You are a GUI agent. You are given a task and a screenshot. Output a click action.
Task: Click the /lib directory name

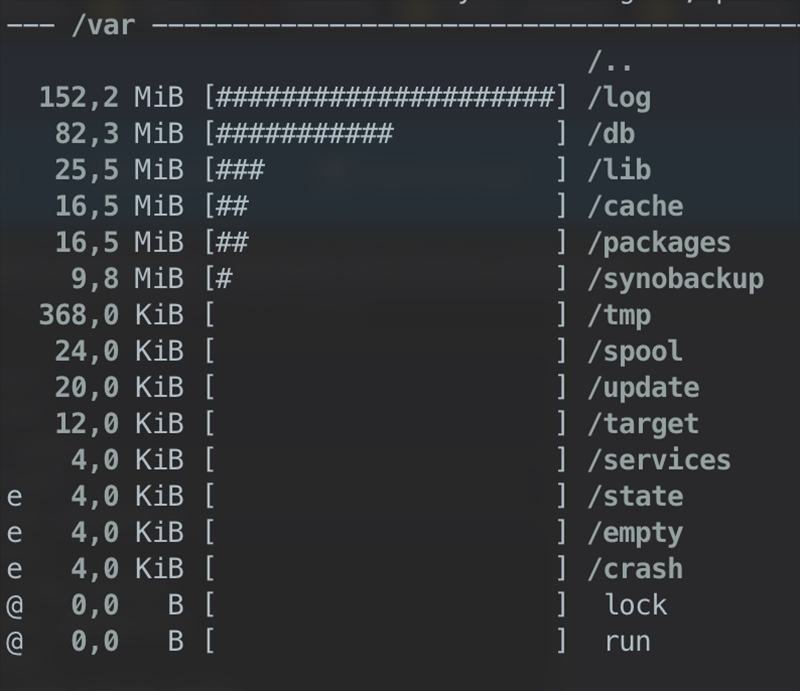tap(619, 170)
